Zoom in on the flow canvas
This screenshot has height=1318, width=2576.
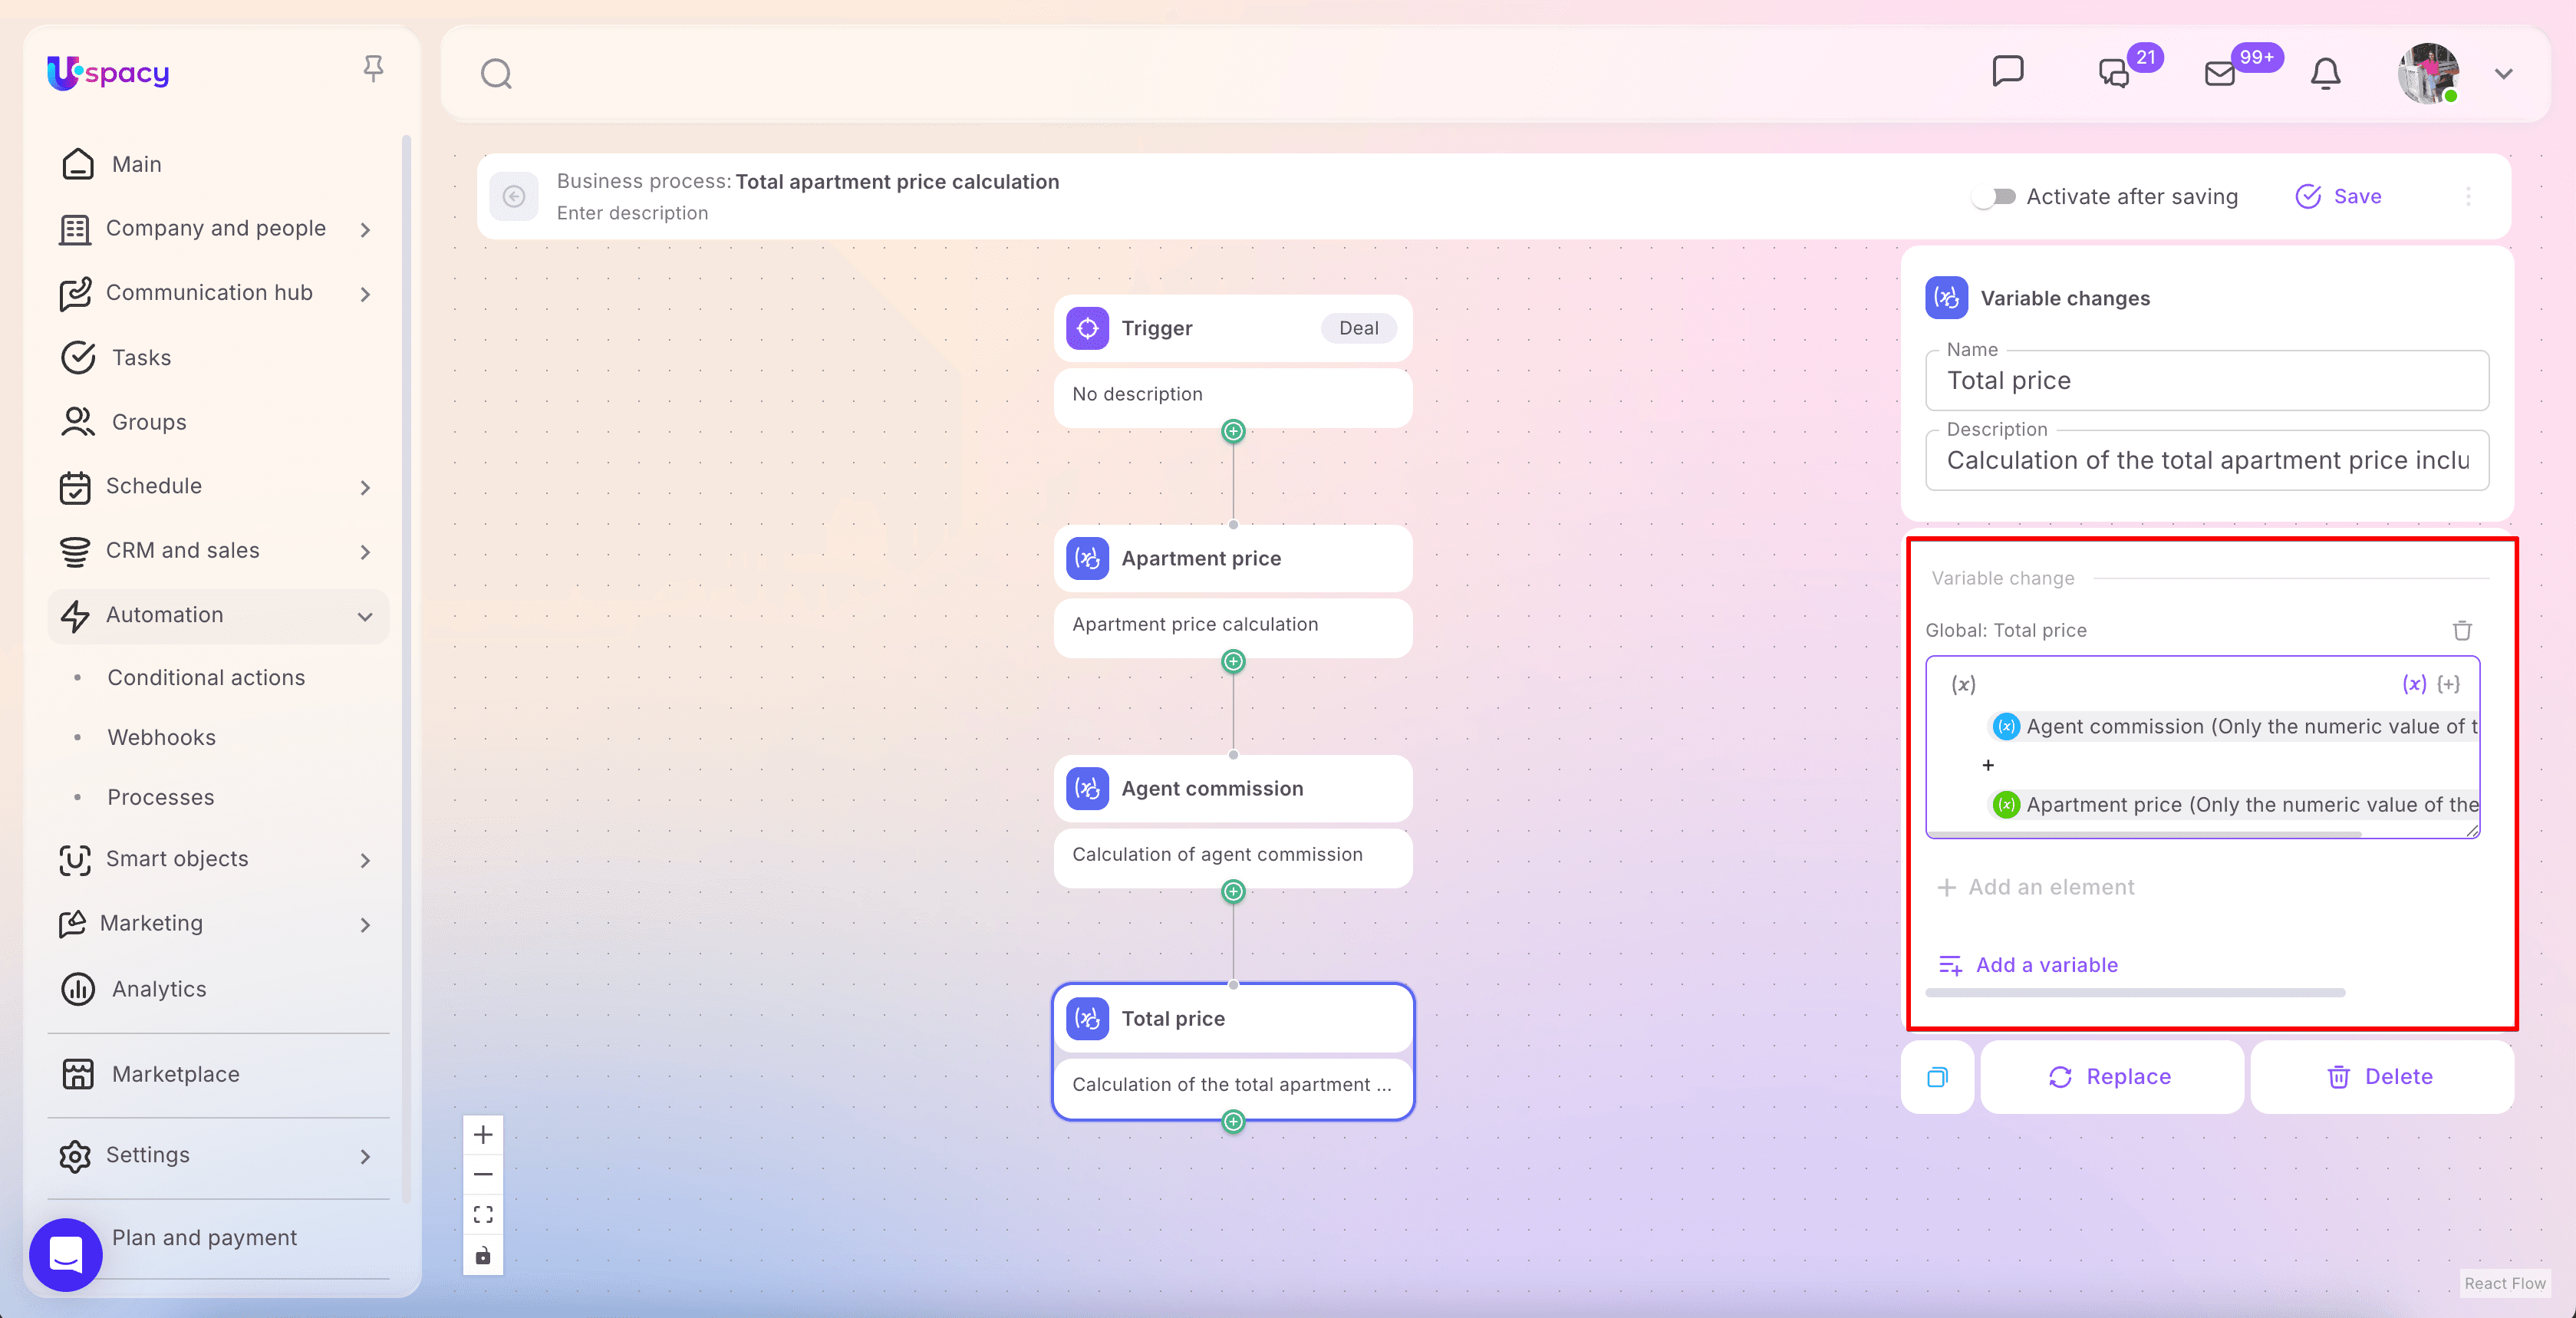click(x=483, y=1135)
